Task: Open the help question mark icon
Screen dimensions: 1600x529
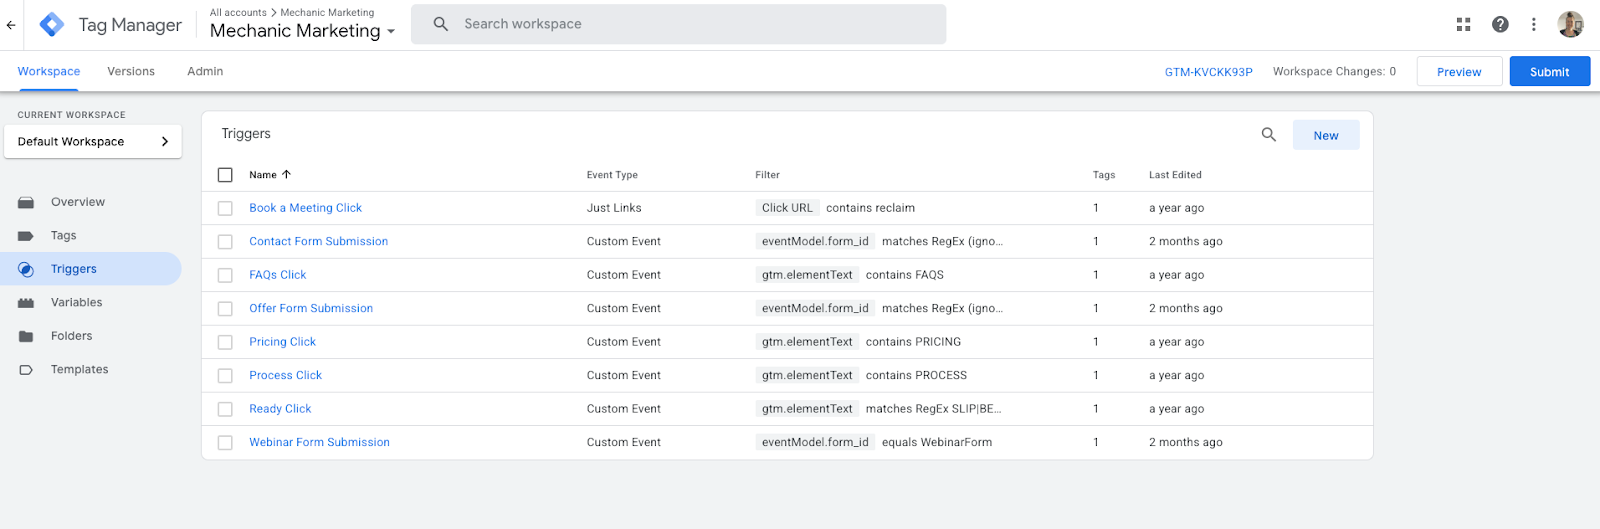Action: pos(1500,25)
